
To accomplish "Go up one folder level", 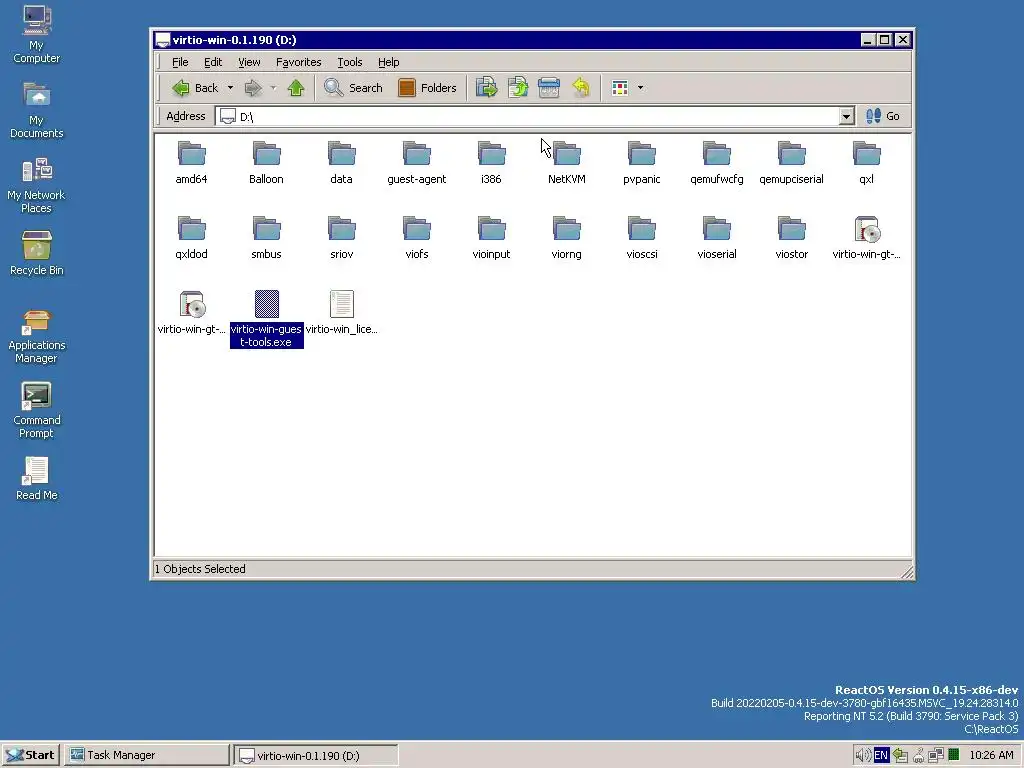I will pyautogui.click(x=296, y=88).
